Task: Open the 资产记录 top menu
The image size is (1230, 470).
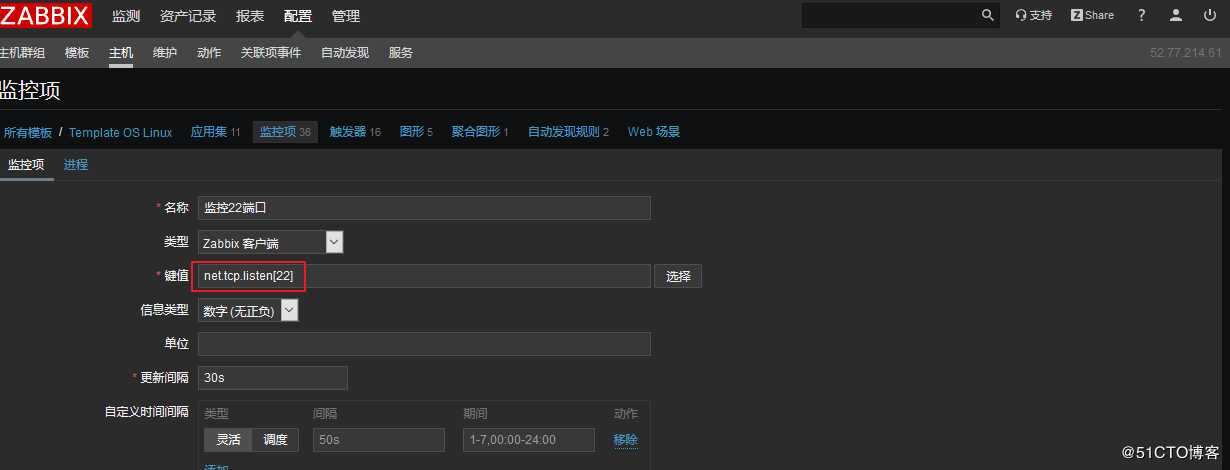Action: click(x=188, y=16)
